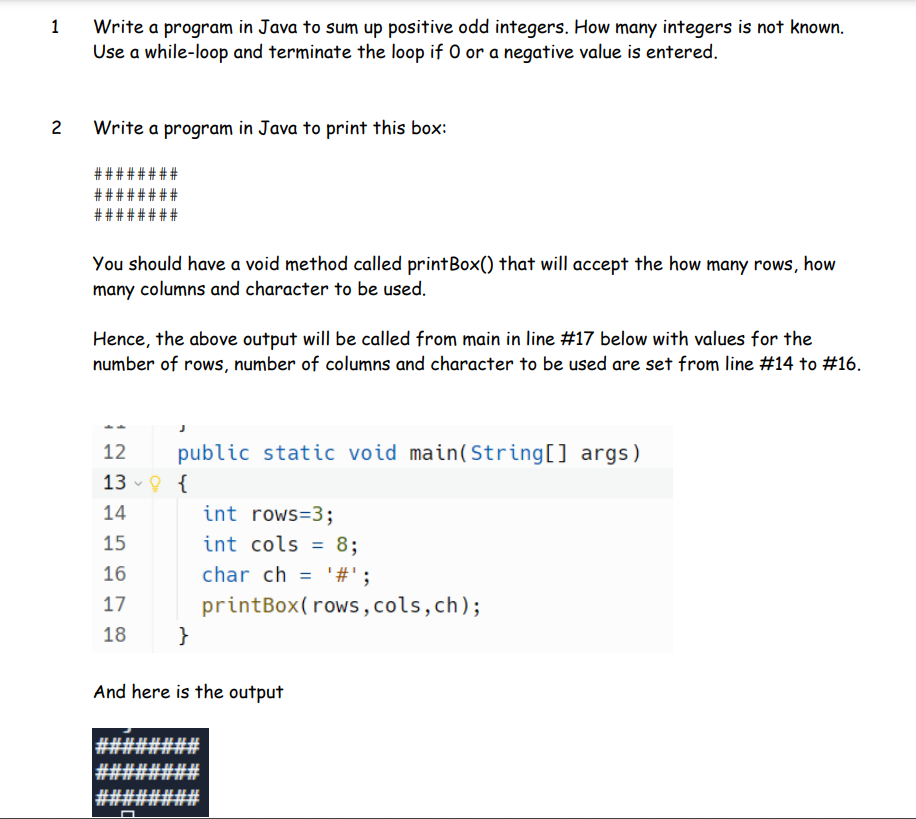Click the yellow lightbulb intention icon

[x=153, y=482]
